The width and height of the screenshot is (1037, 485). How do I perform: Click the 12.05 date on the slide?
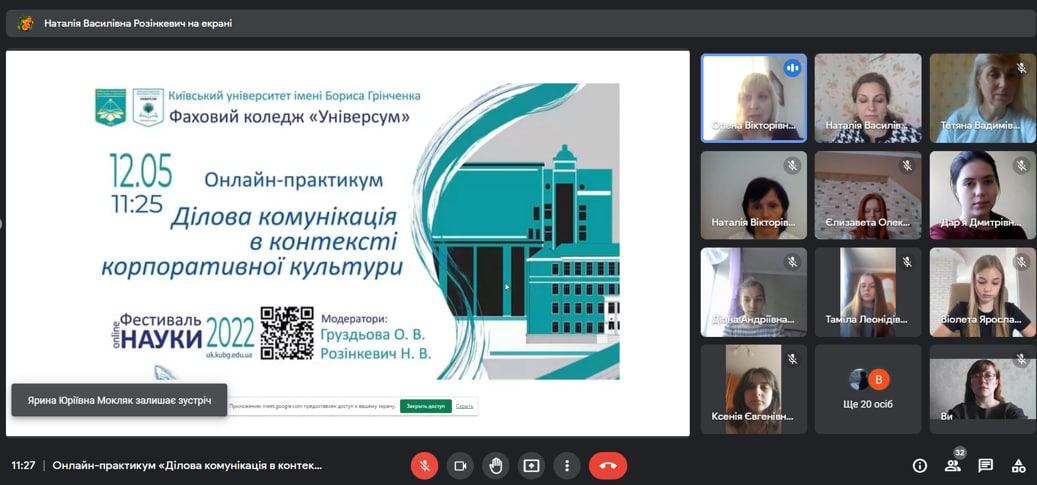point(140,171)
